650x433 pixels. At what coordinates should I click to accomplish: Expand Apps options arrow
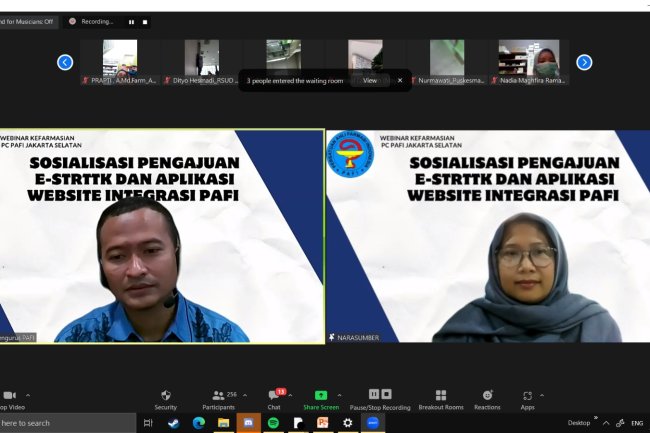point(542,395)
